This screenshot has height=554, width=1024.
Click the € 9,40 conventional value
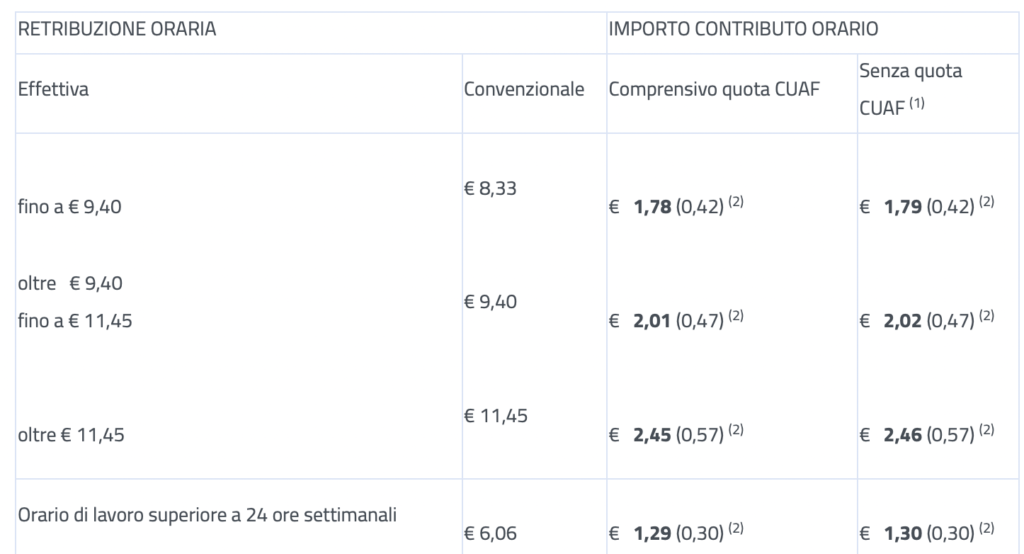coord(490,301)
